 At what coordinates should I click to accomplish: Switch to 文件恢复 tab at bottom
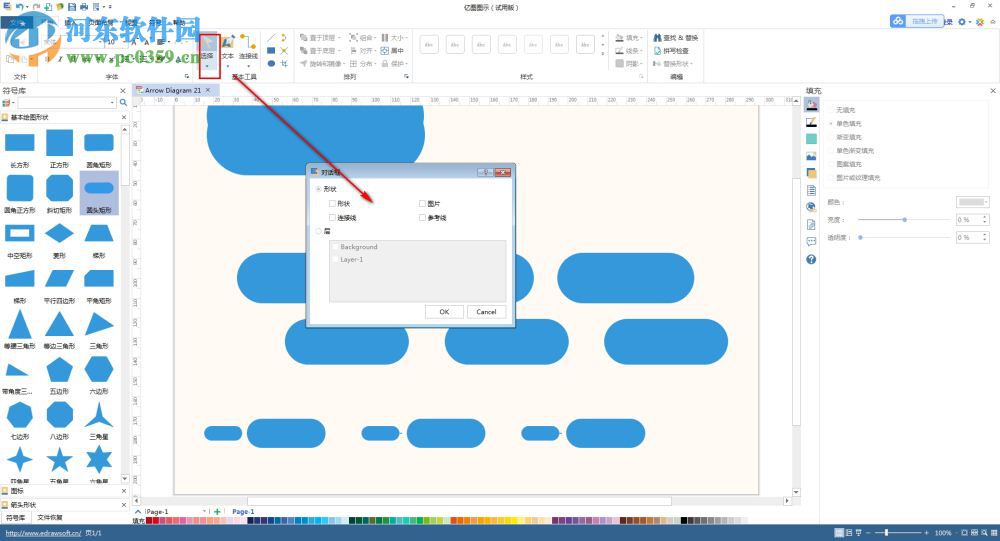point(50,518)
